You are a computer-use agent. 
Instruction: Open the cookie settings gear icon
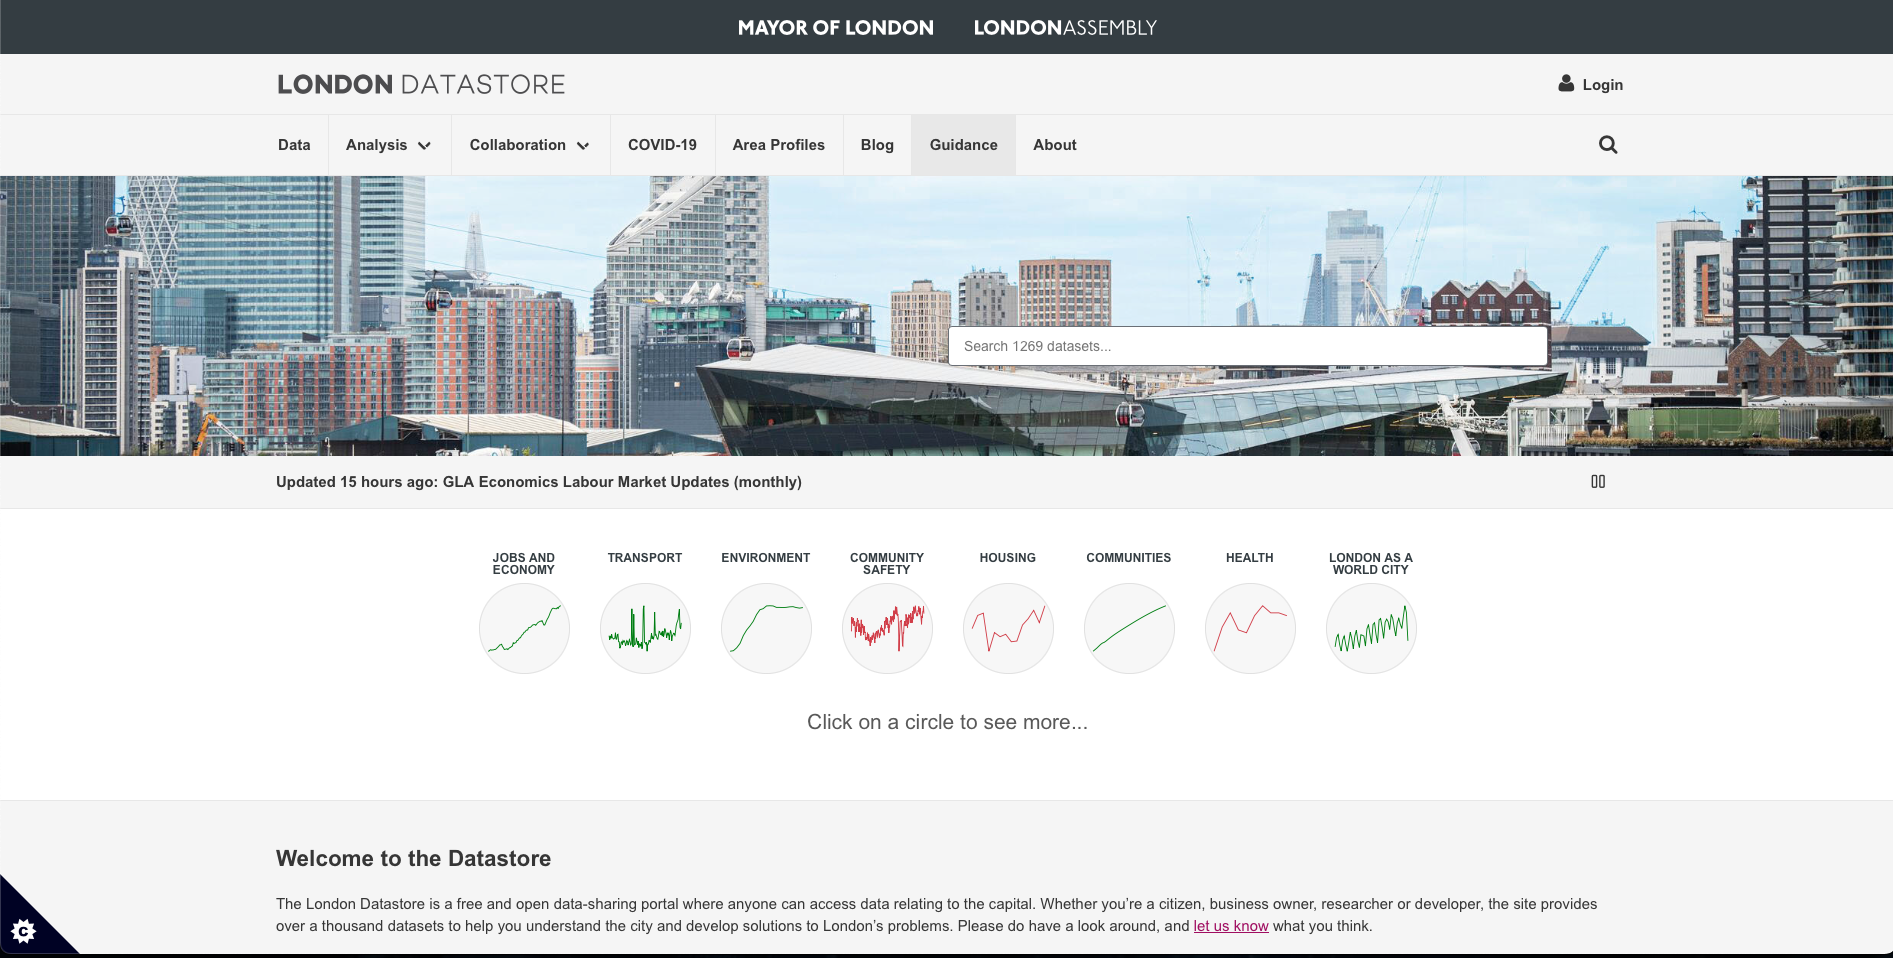pos(24,932)
